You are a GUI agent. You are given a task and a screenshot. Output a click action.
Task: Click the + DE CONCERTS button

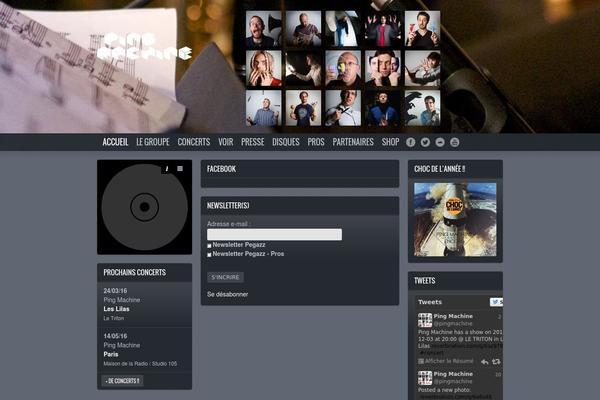click(x=123, y=381)
